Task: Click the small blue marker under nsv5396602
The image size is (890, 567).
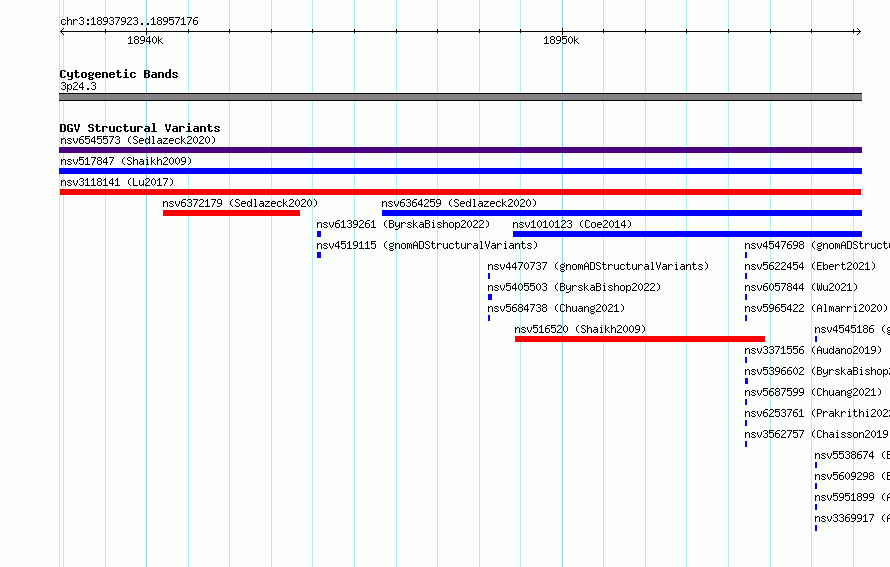Action: [746, 381]
